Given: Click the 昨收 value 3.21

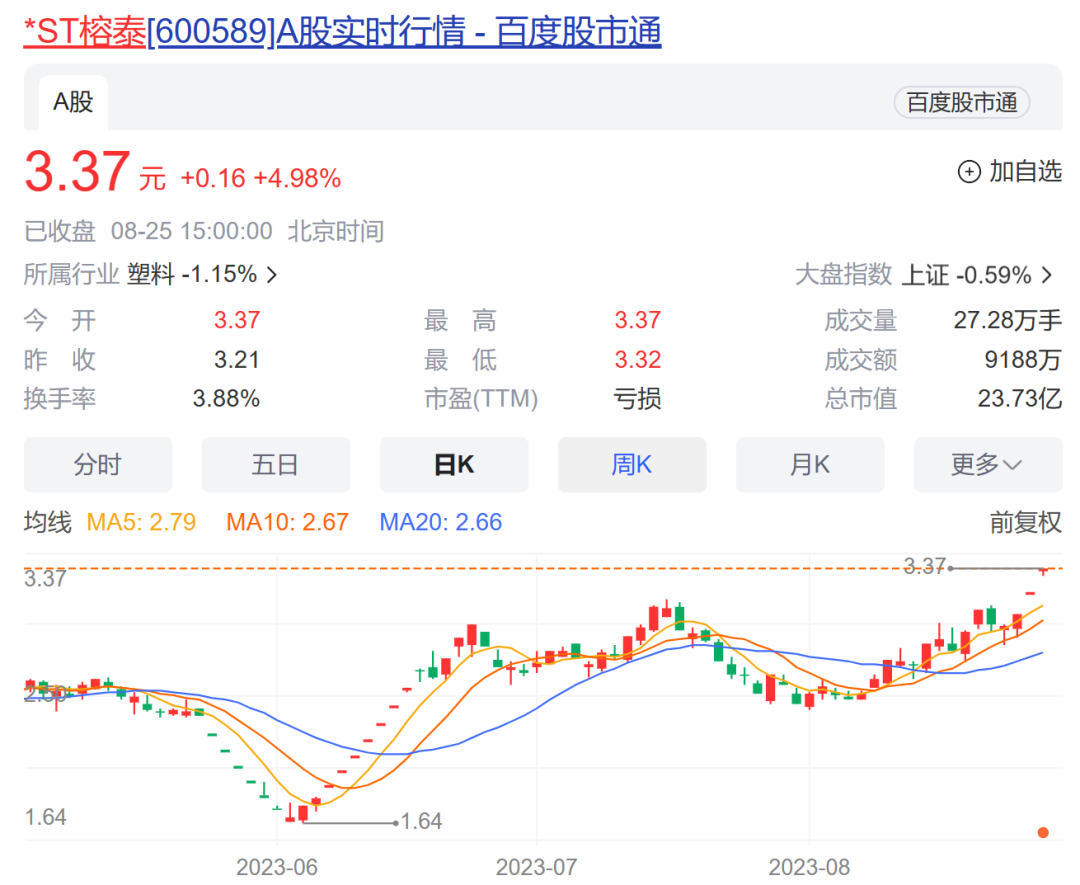Looking at the screenshot, I should [237, 360].
